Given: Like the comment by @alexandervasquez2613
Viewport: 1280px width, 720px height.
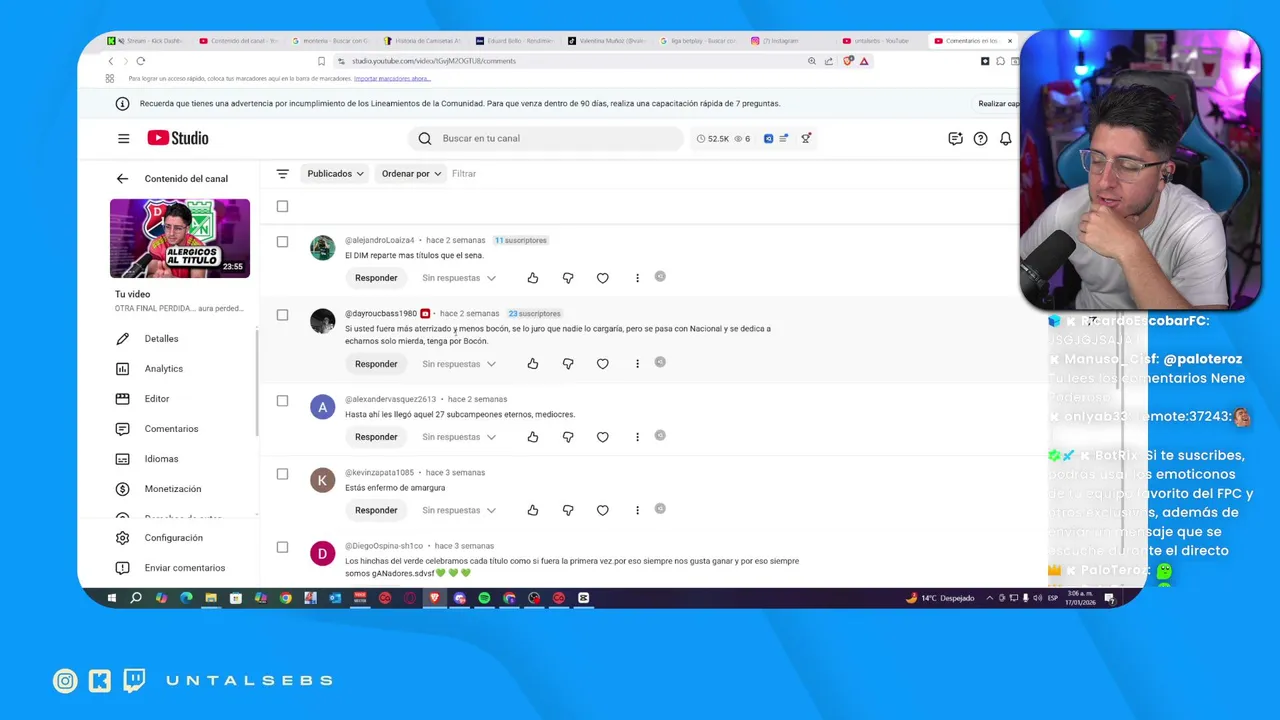Looking at the screenshot, I should 533,437.
